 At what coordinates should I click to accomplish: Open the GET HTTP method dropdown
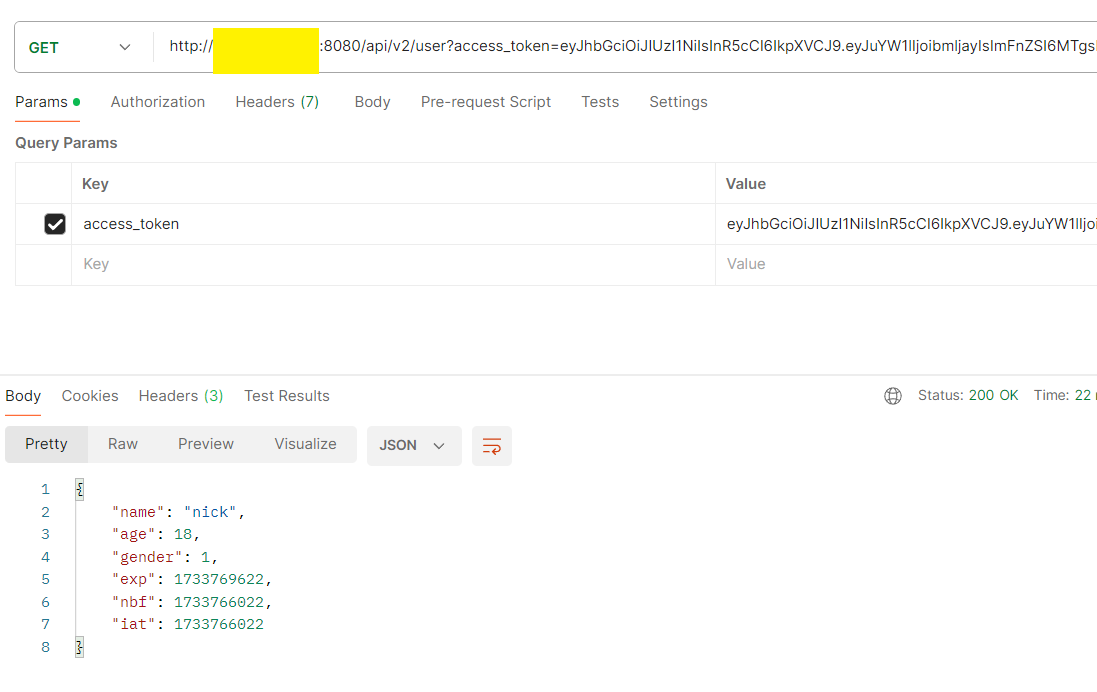coord(82,47)
